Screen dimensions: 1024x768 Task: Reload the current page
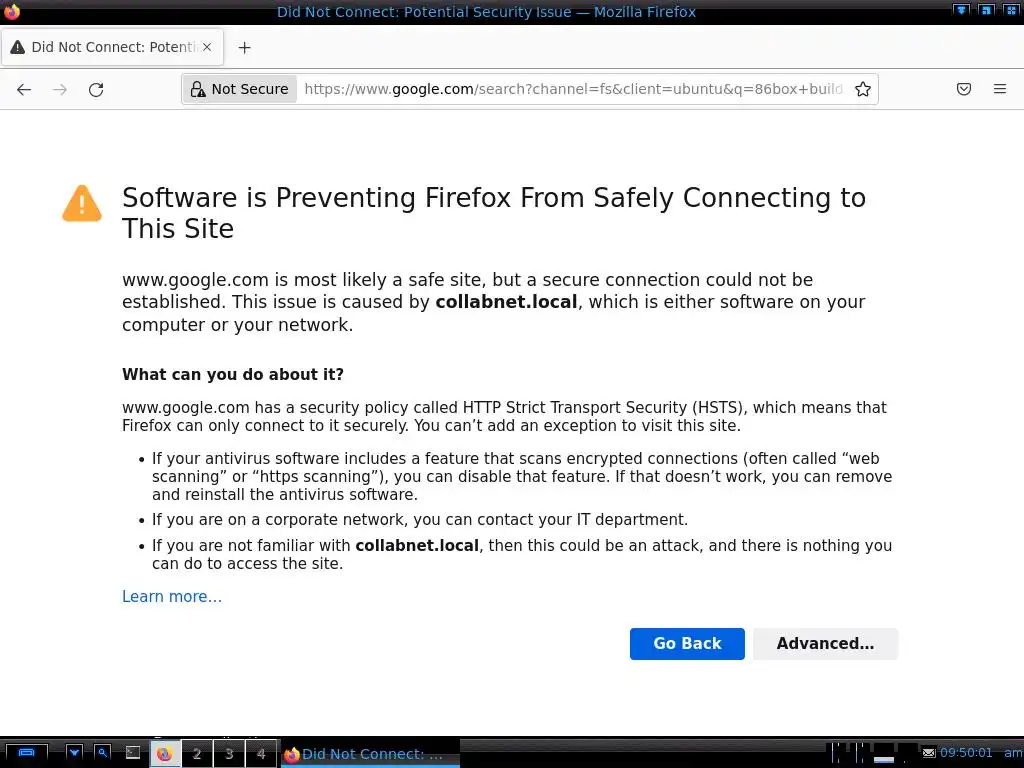click(96, 89)
